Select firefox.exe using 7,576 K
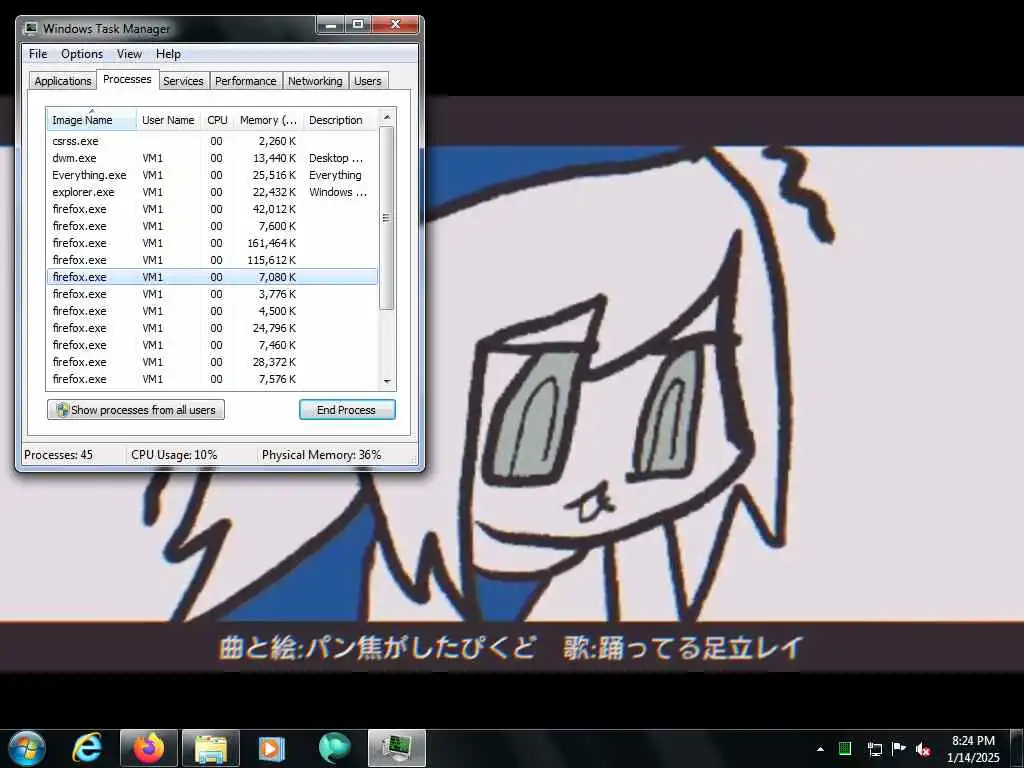Image resolution: width=1024 pixels, height=768 pixels. click(212, 379)
